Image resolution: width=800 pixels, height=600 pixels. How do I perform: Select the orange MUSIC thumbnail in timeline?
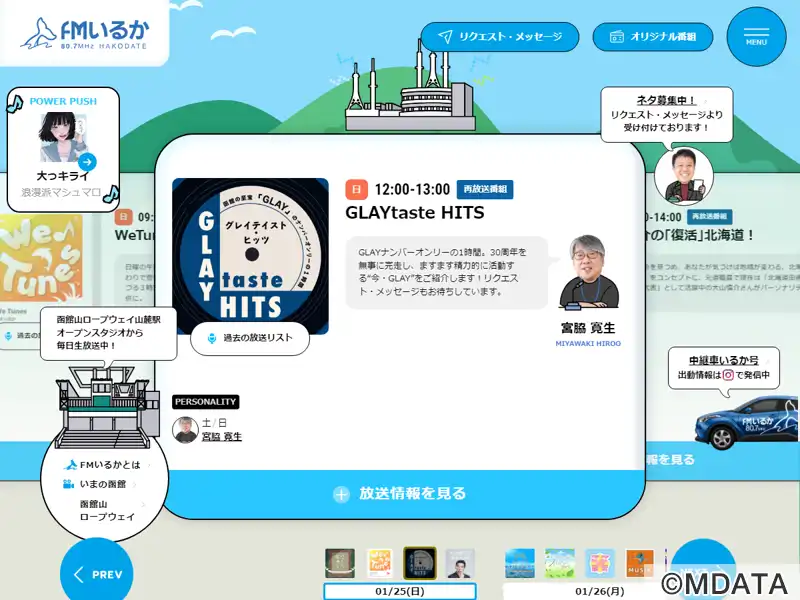pos(639,563)
